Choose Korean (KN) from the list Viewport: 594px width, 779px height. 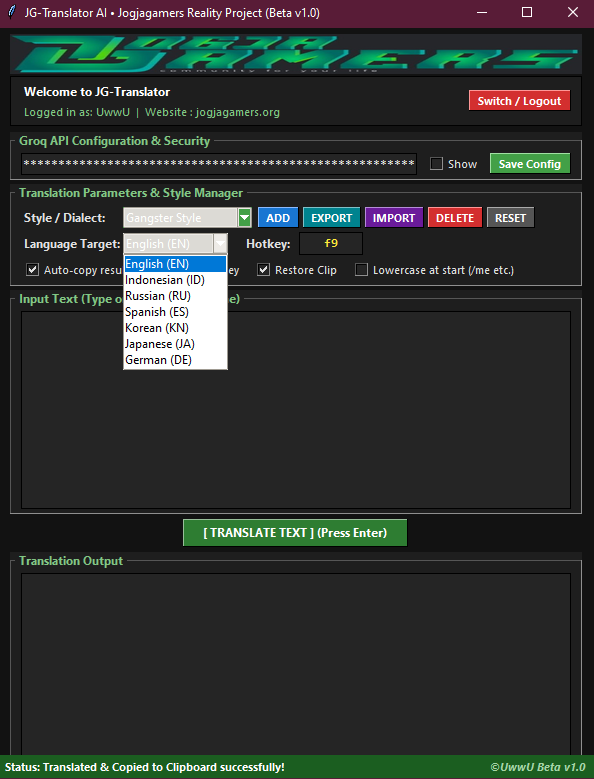click(x=175, y=328)
